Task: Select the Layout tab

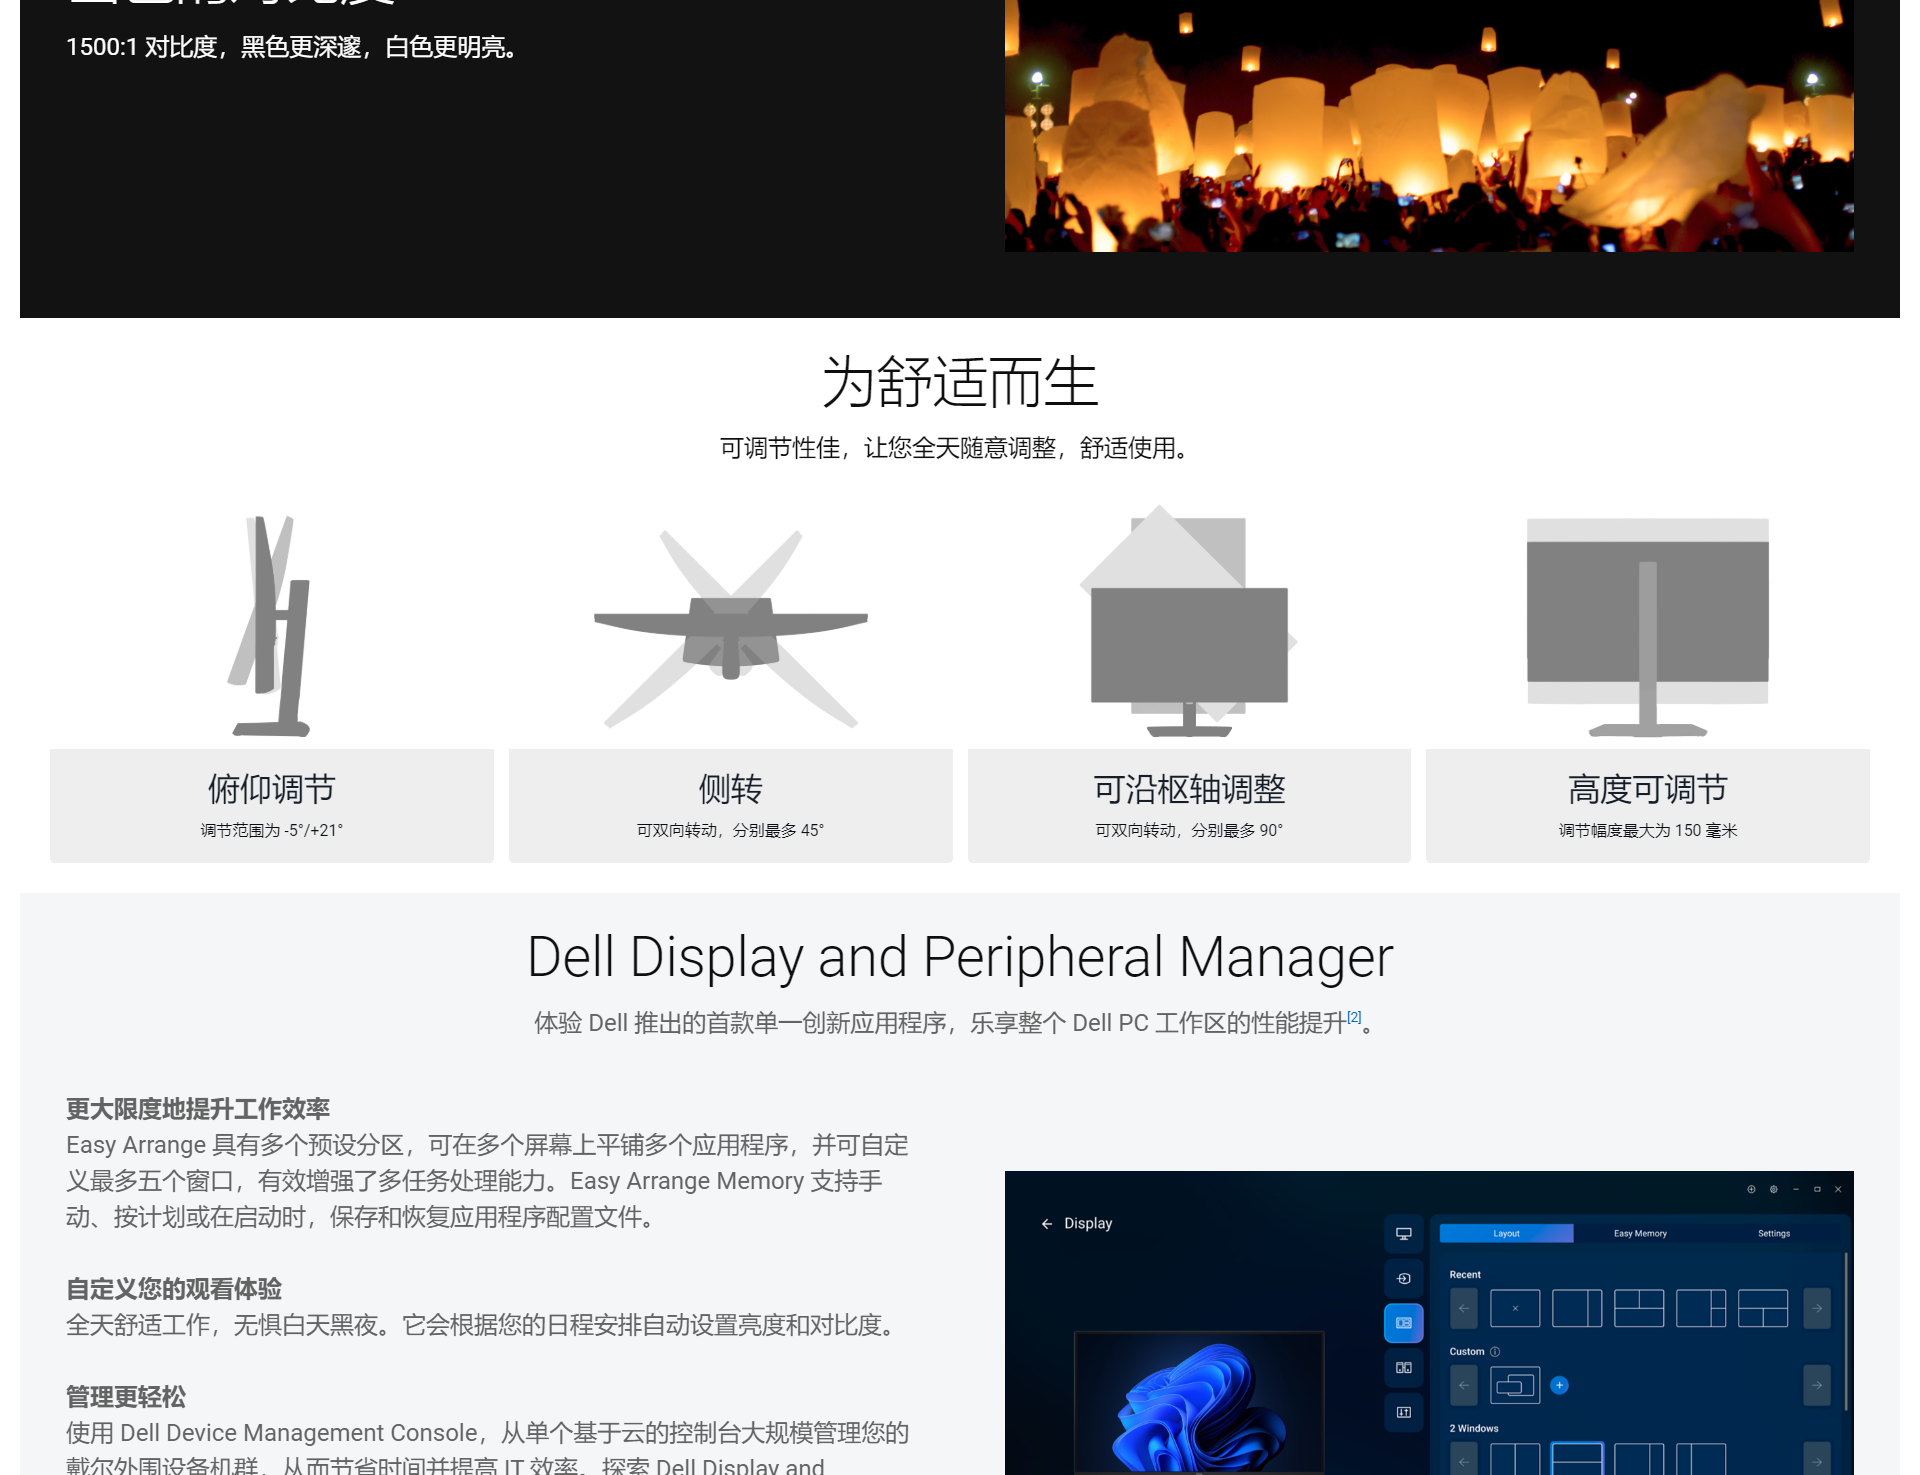Action: (1506, 1234)
